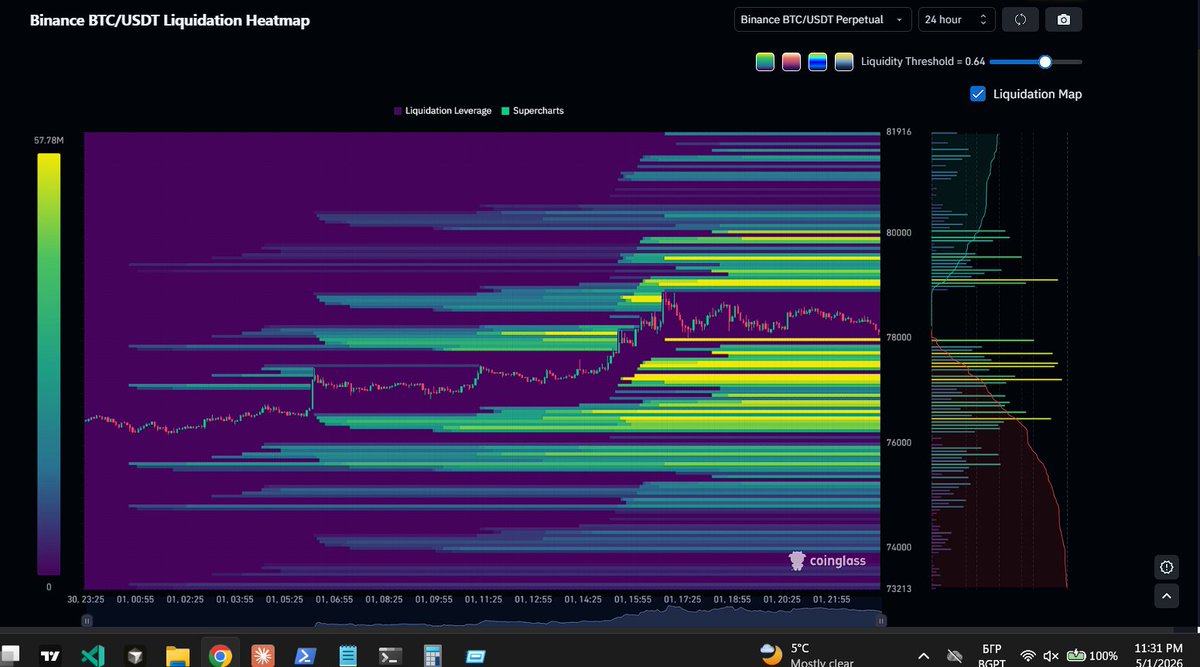Click the 73213 bottom price label
1200x667 pixels.
click(x=899, y=589)
